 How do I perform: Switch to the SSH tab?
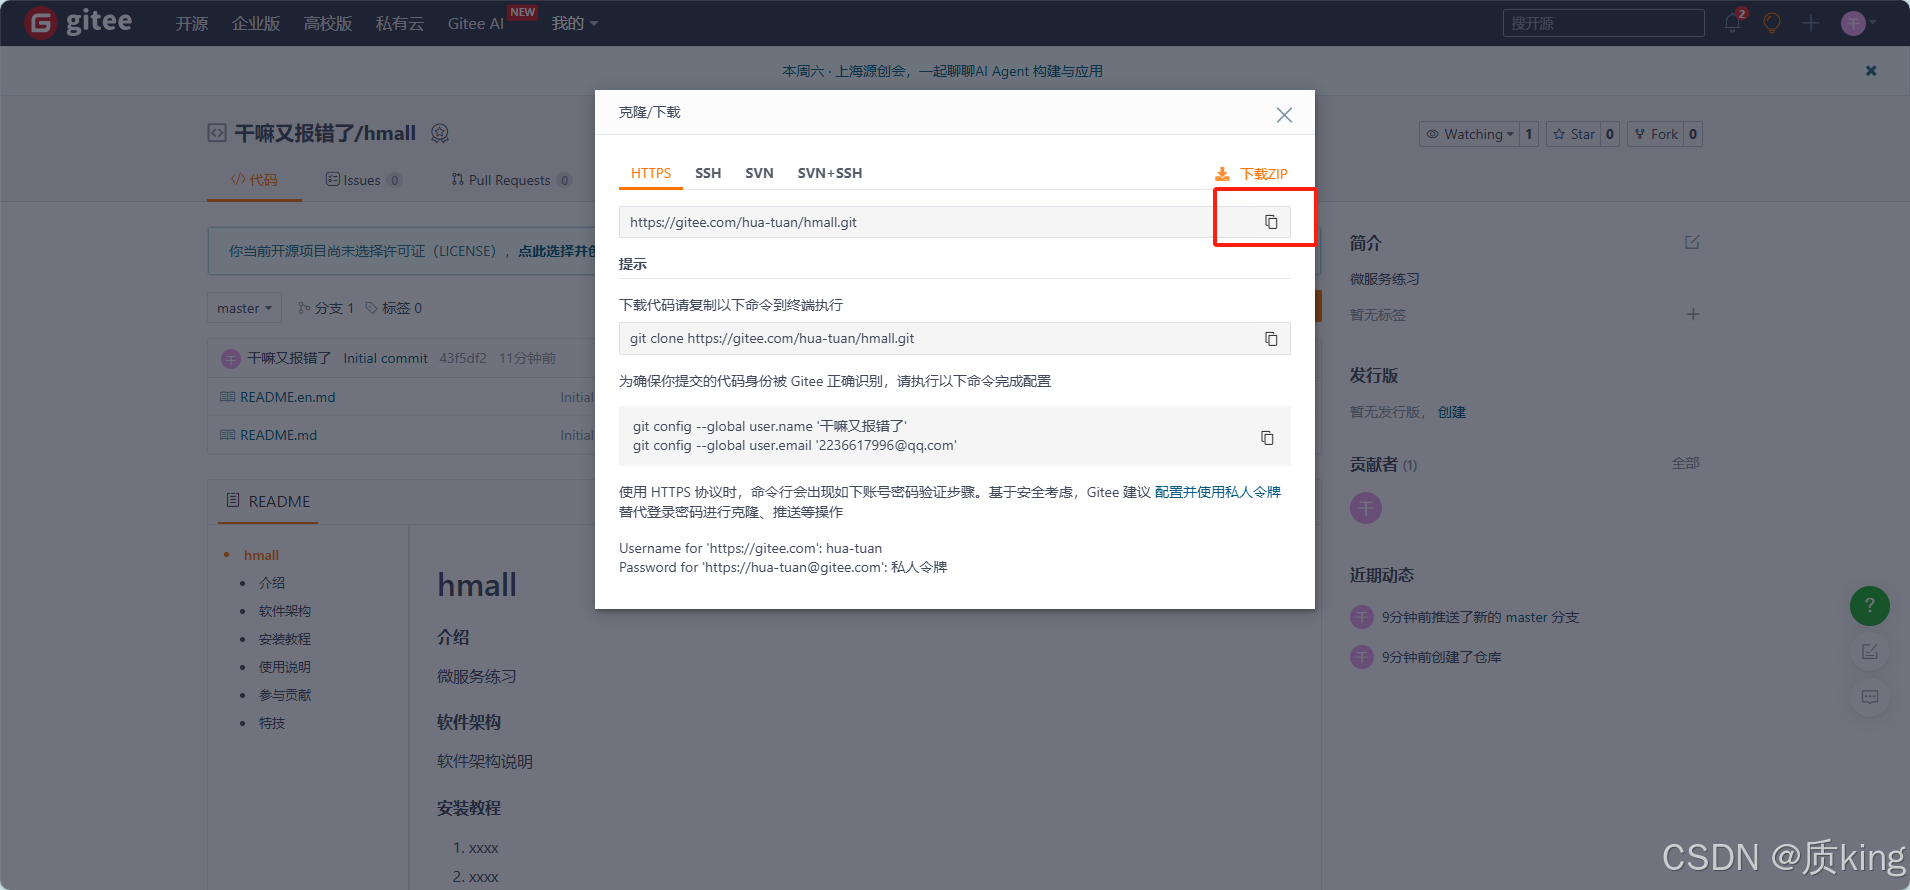coord(708,173)
